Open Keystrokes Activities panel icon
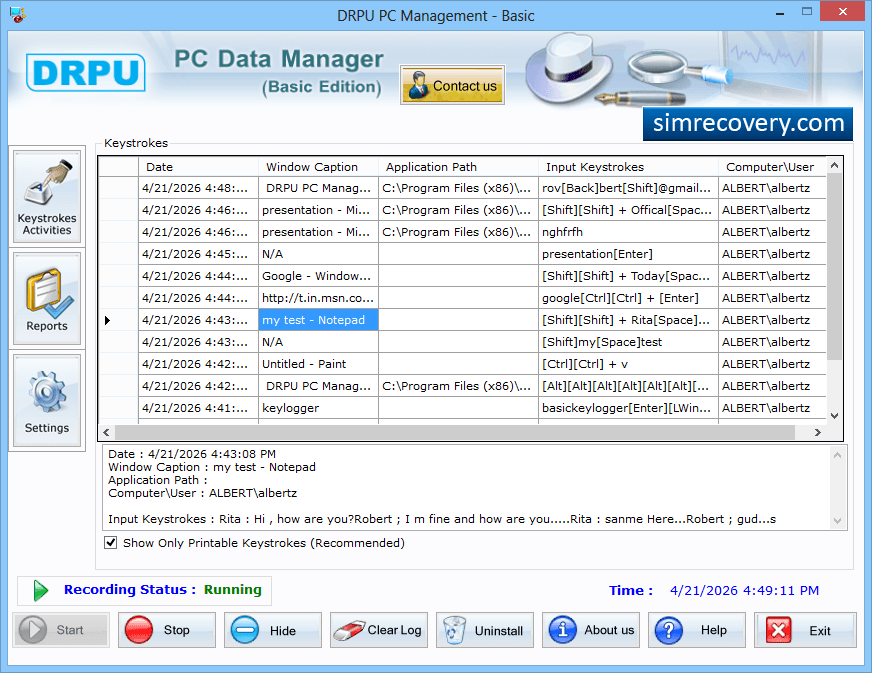 (x=47, y=196)
